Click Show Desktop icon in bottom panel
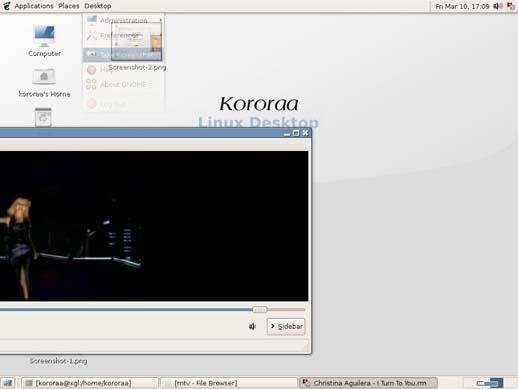Image resolution: width=518 pixels, height=389 pixels. [x=8, y=383]
